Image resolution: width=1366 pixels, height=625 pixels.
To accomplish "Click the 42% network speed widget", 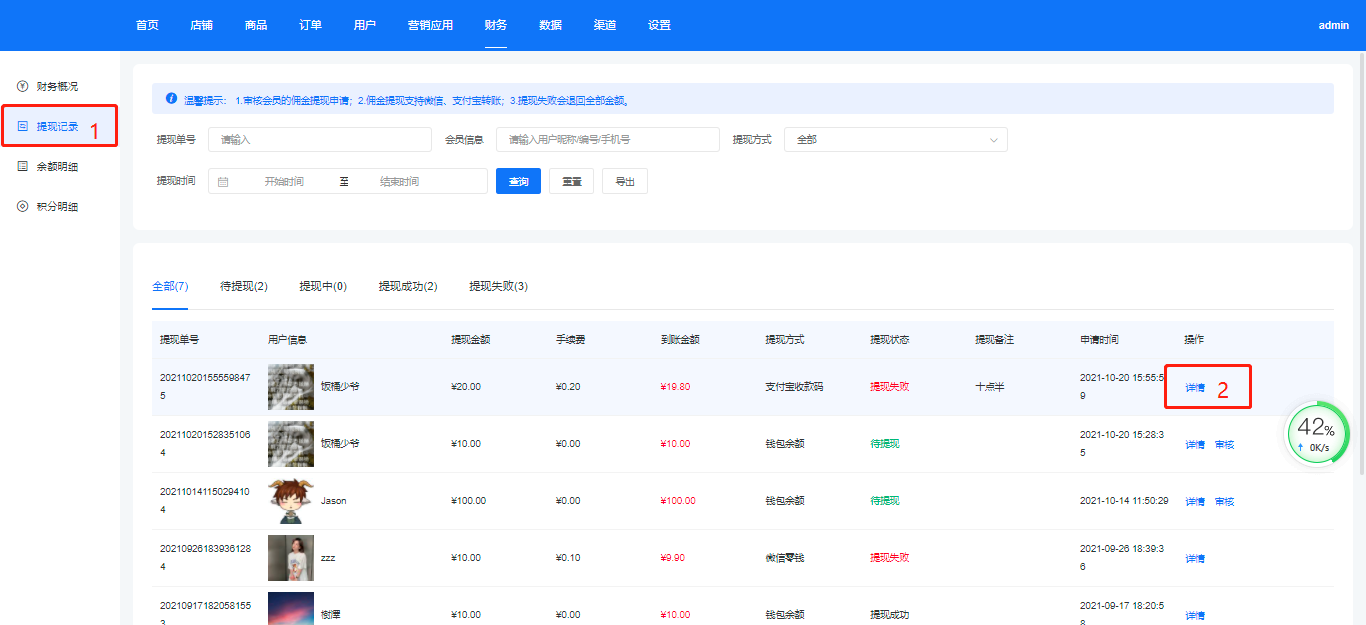I will [1317, 435].
